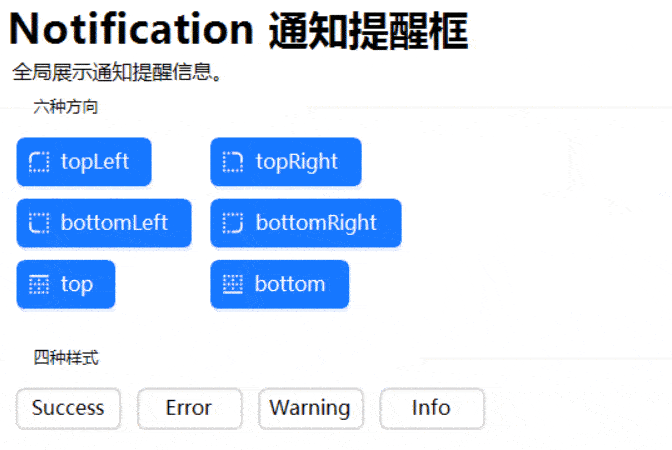This screenshot has width=672, height=450.
Task: Open an Info style notification
Action: tap(431, 408)
